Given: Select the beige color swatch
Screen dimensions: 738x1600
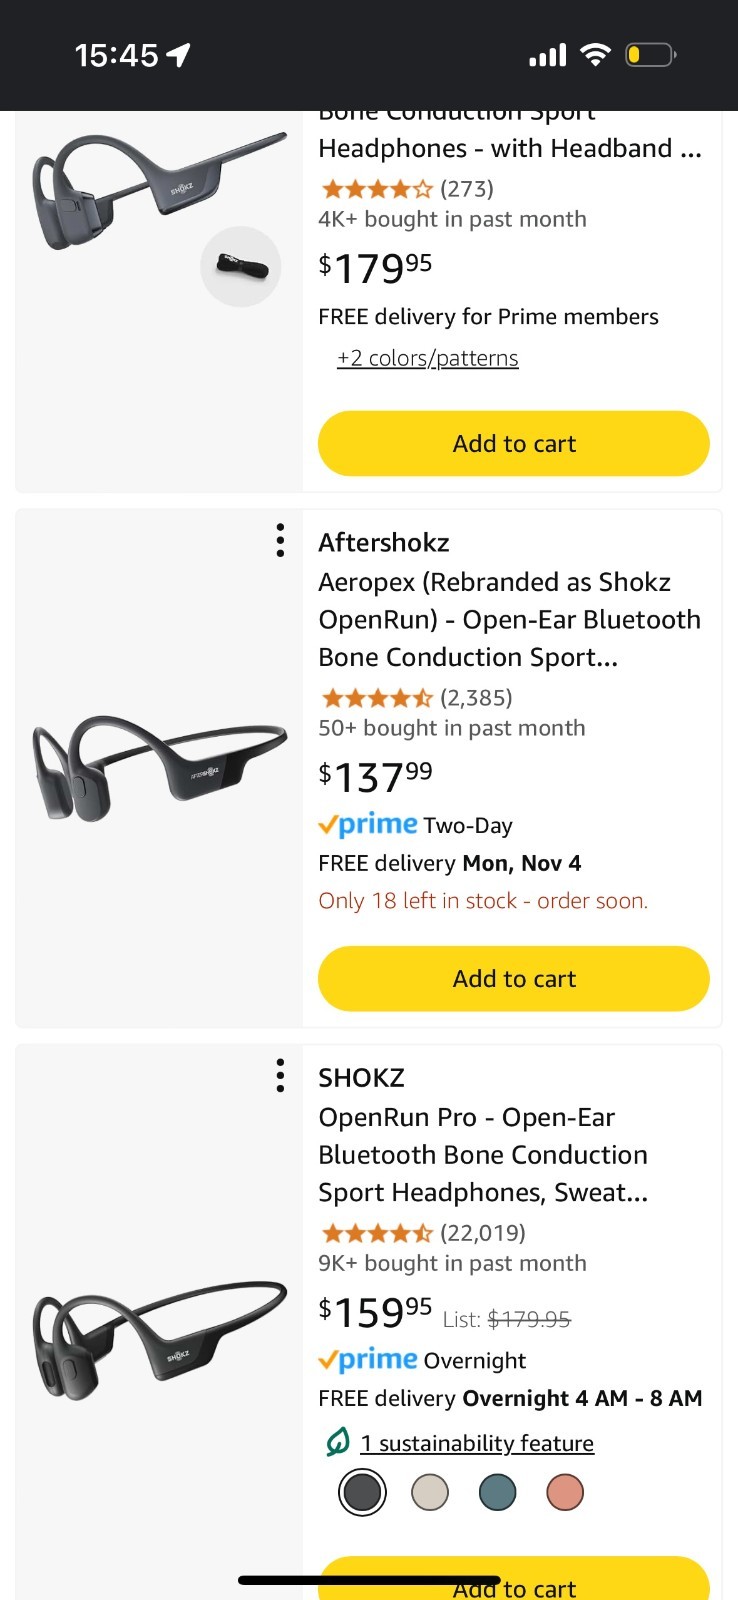Looking at the screenshot, I should click(x=430, y=1493).
